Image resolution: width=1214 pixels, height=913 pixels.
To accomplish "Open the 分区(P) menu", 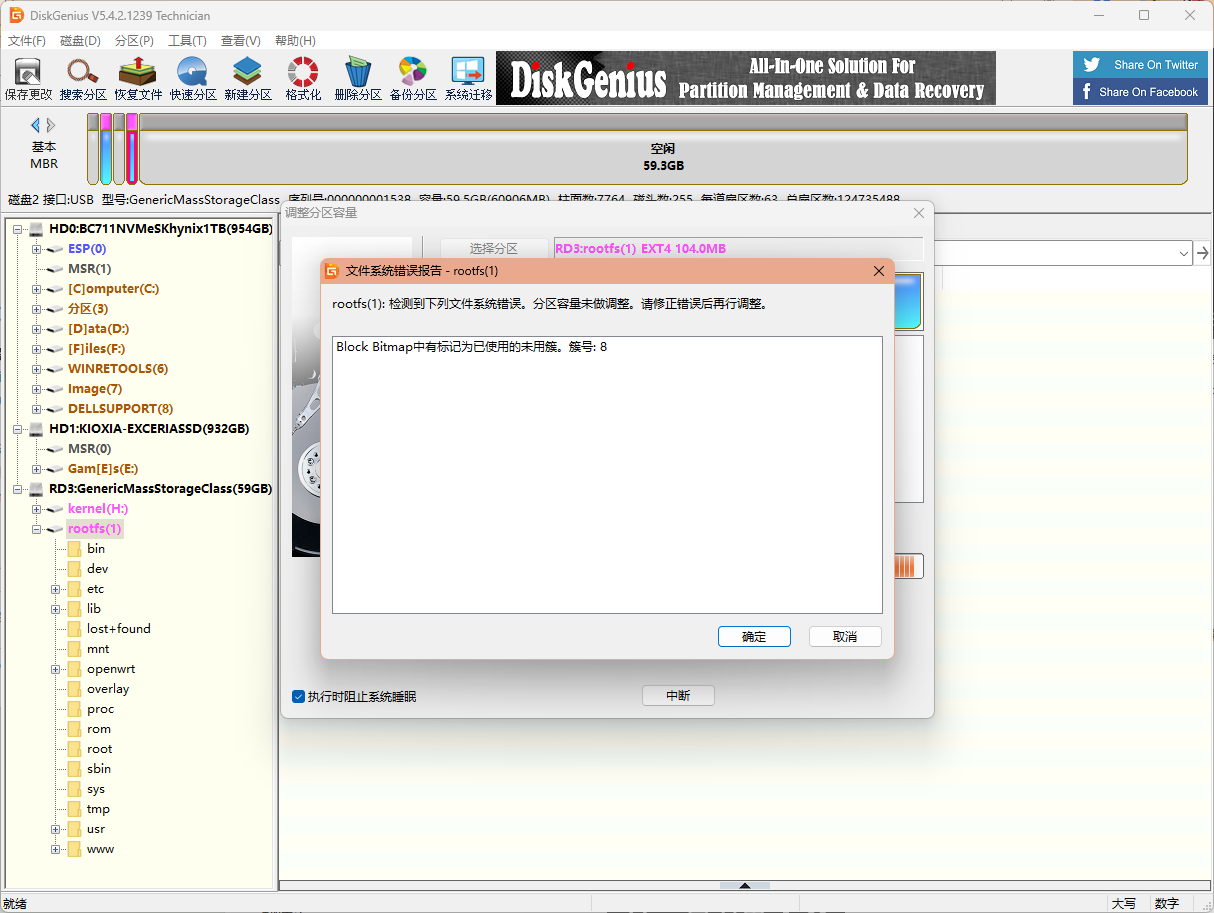I will pyautogui.click(x=134, y=41).
